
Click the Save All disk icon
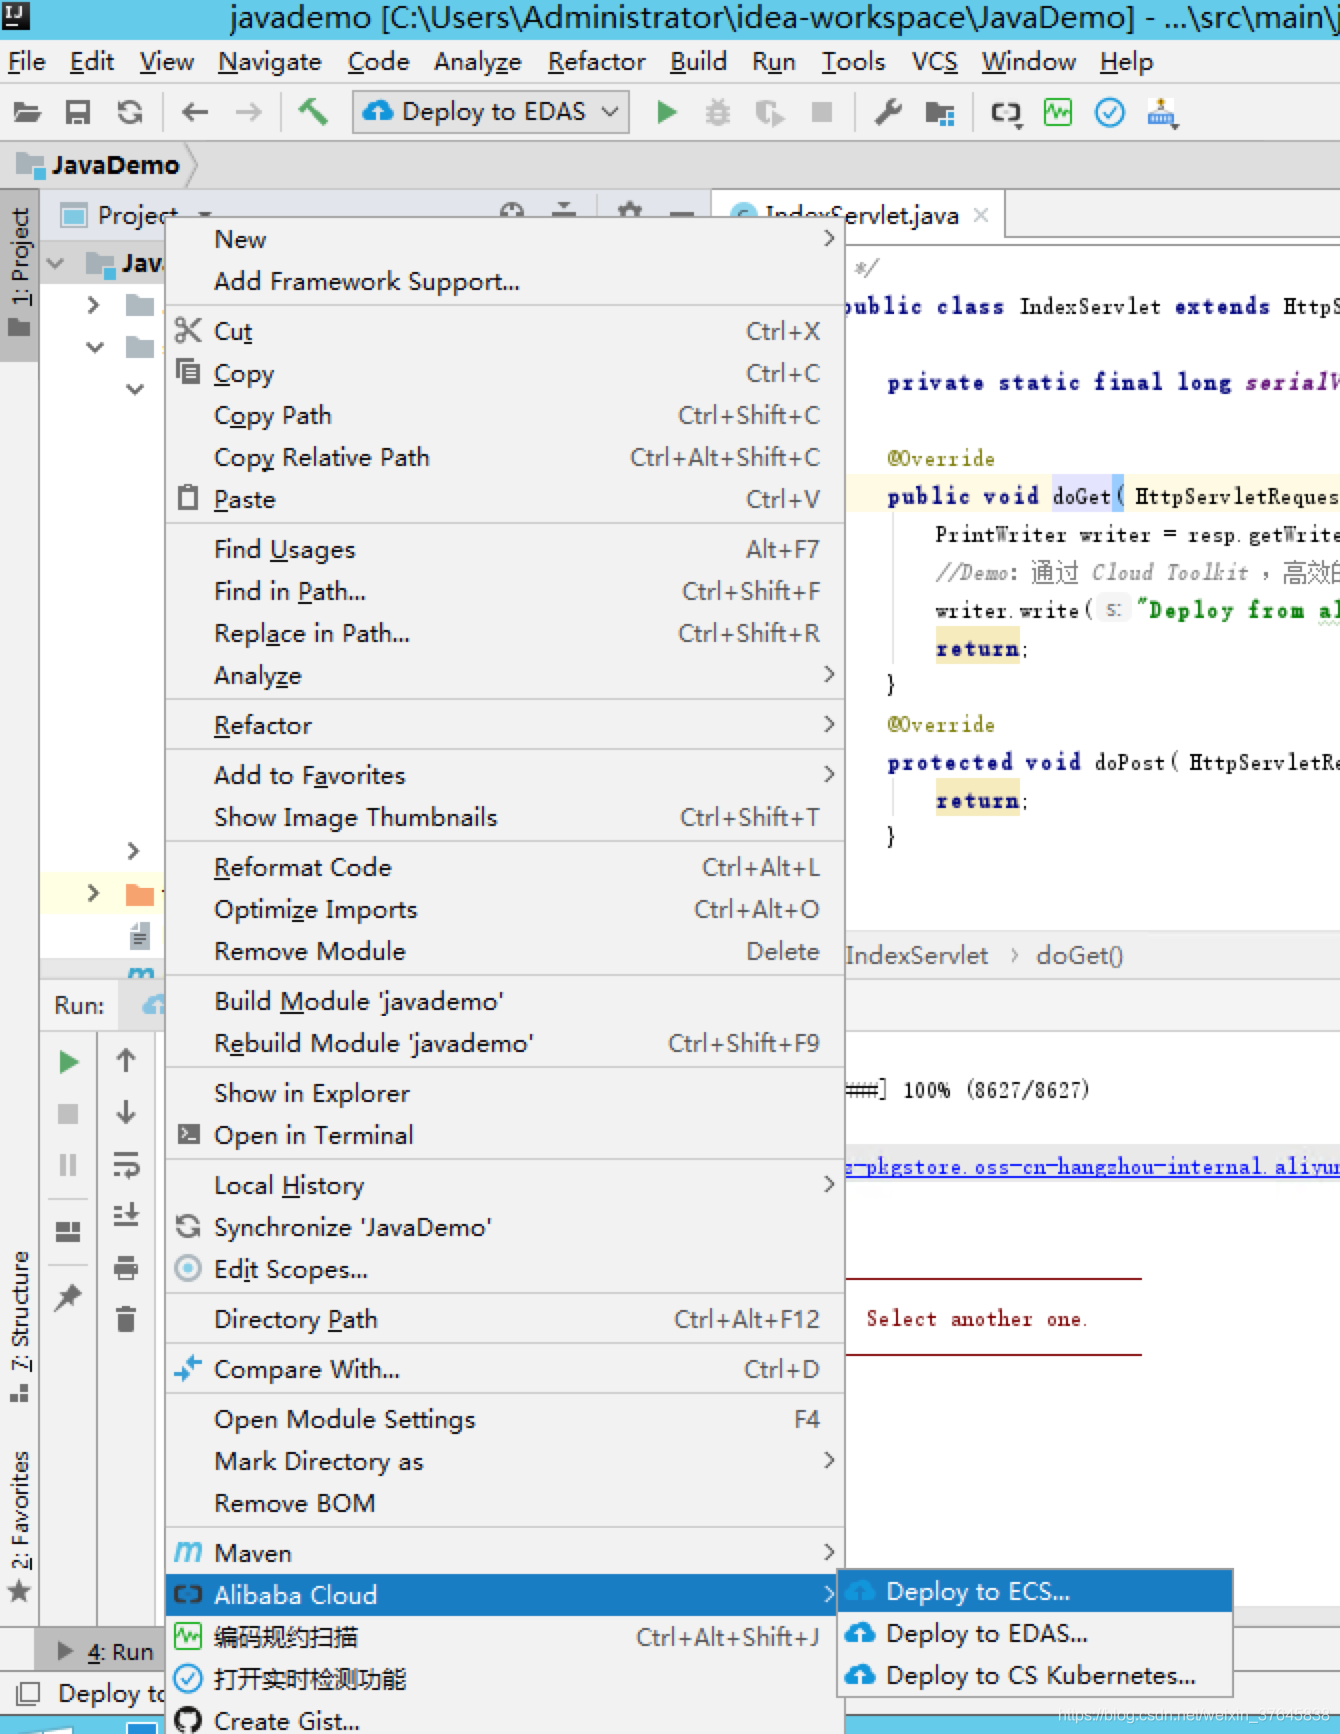tap(78, 112)
